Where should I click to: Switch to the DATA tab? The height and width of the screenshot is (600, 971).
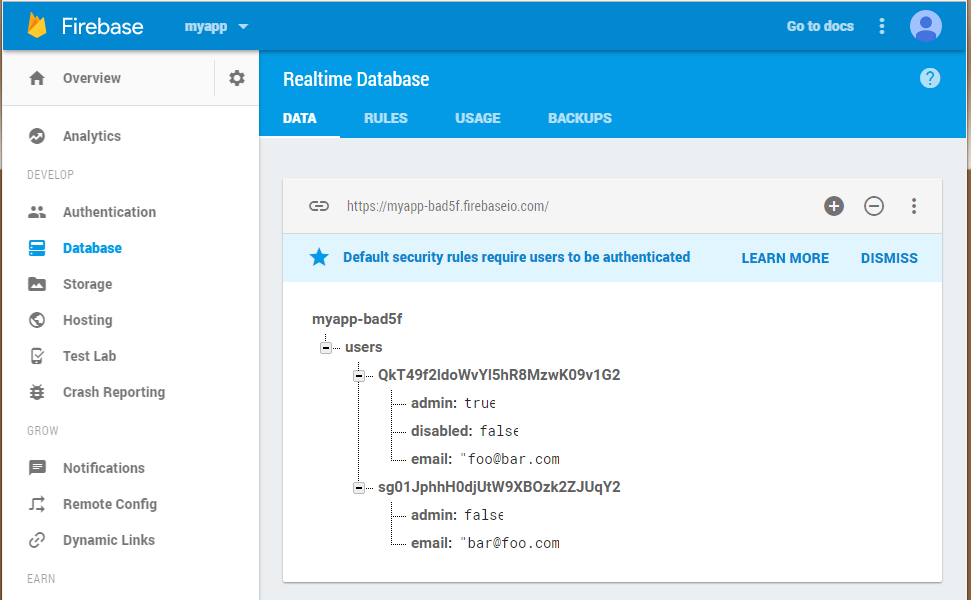pyautogui.click(x=300, y=118)
